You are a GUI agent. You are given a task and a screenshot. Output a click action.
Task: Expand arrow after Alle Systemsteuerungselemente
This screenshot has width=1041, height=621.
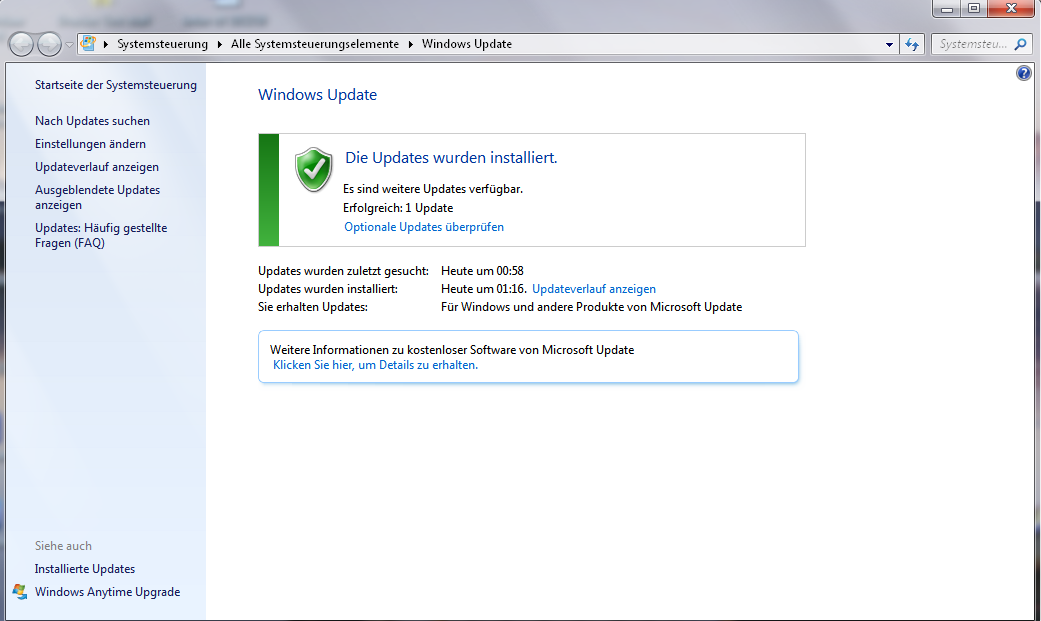pyautogui.click(x=410, y=44)
